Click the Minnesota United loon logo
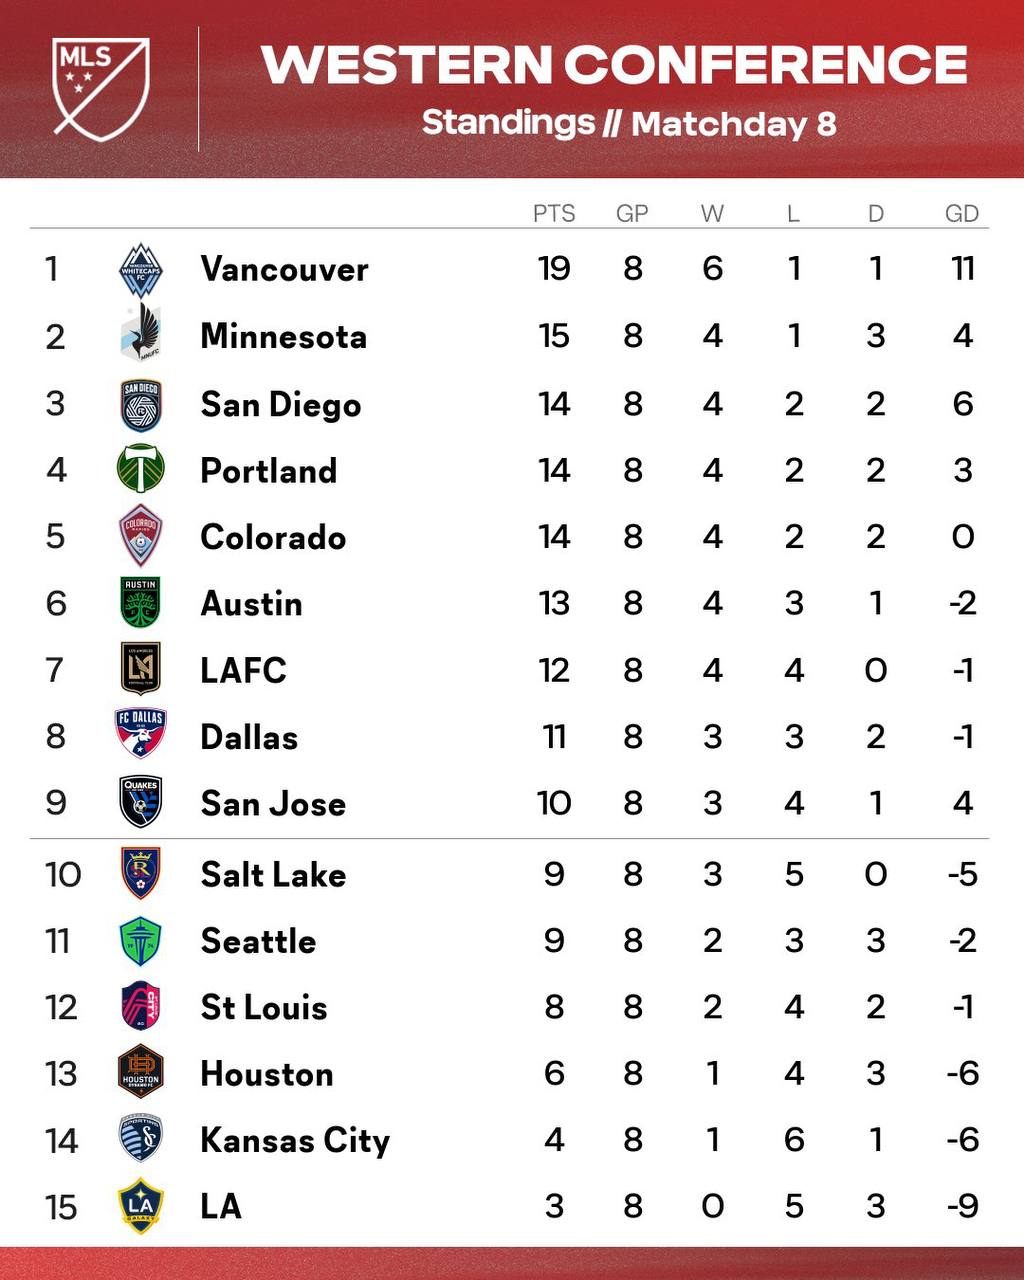The image size is (1024, 1280). point(140,335)
